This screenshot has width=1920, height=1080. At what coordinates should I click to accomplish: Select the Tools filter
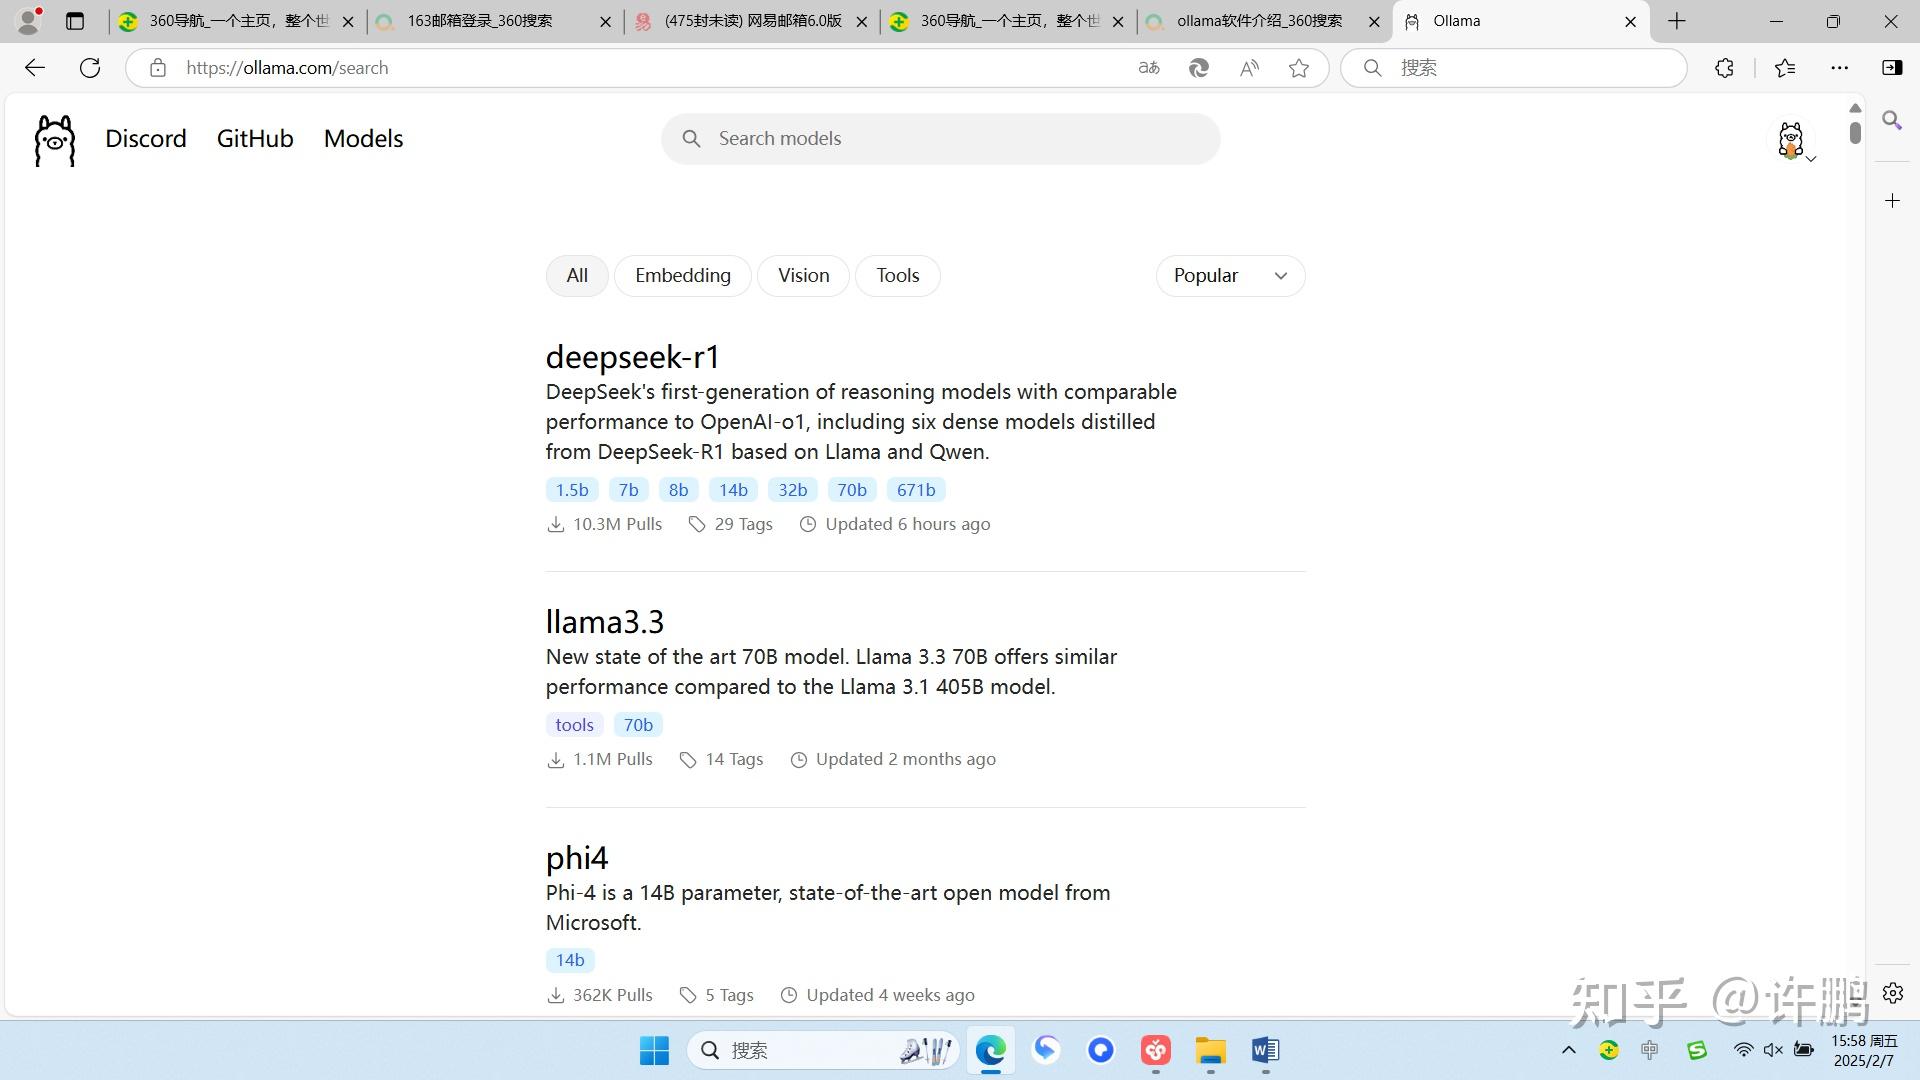click(x=897, y=276)
